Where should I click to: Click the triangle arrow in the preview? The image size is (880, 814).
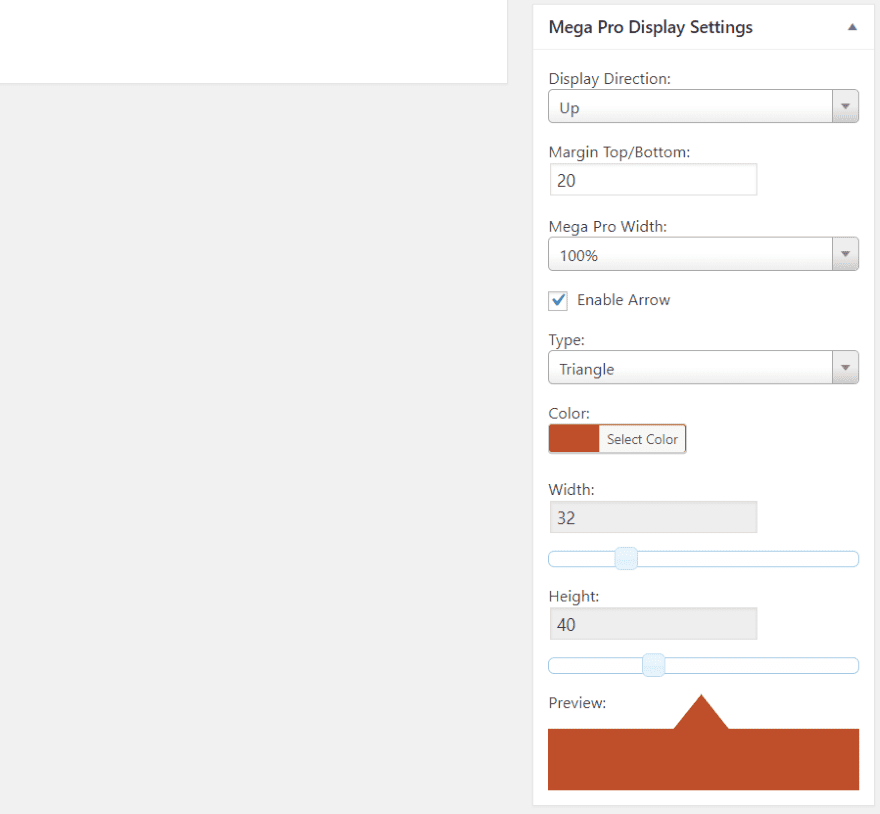(701, 715)
